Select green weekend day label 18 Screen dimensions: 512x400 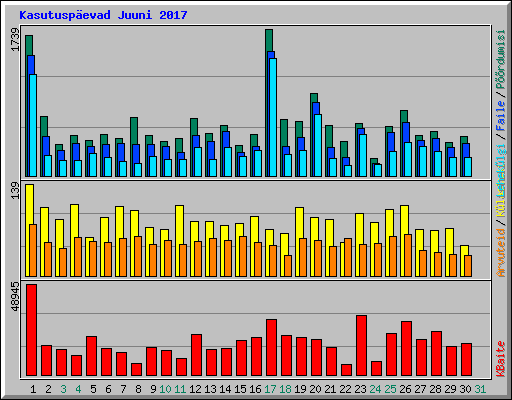point(285,389)
